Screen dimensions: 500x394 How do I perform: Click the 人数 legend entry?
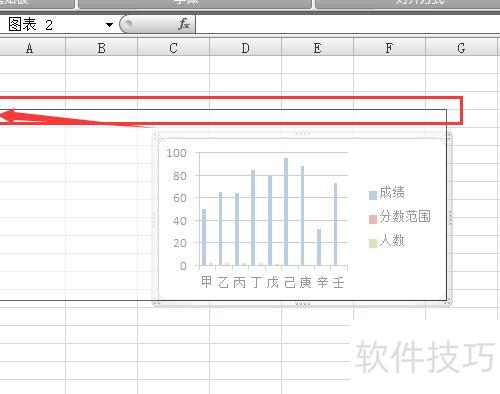387,240
